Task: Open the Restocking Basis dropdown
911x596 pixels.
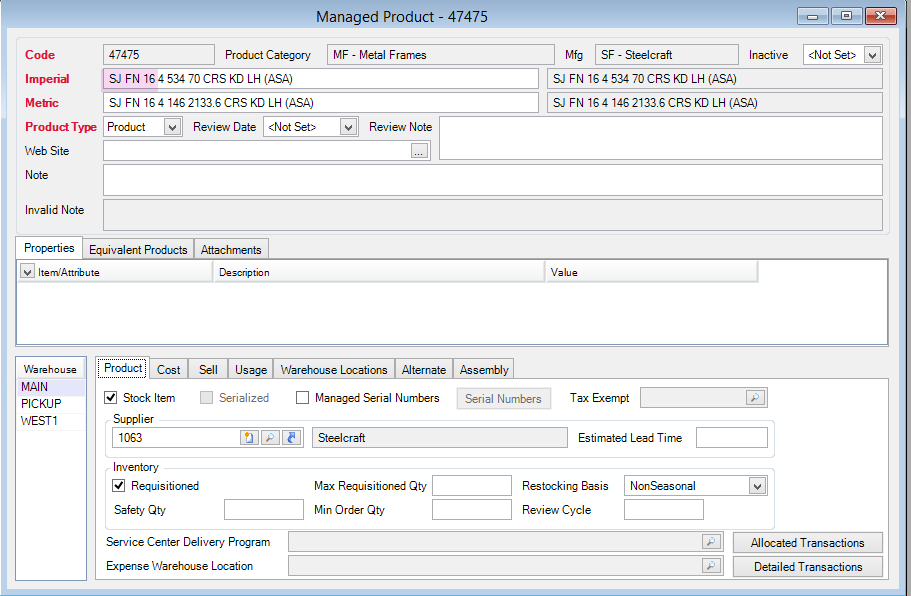Action: (756, 486)
